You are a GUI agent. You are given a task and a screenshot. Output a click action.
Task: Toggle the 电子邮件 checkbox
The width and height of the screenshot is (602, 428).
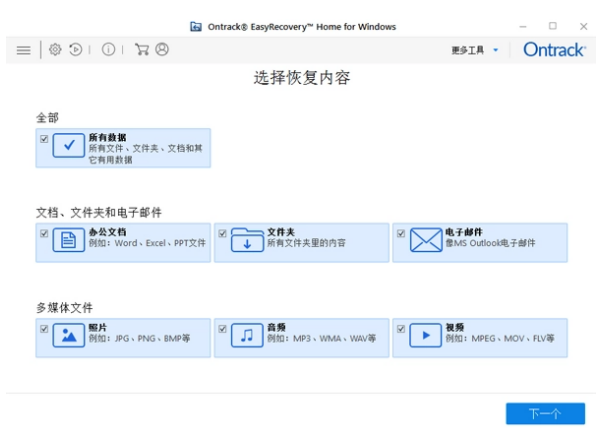click(x=401, y=234)
